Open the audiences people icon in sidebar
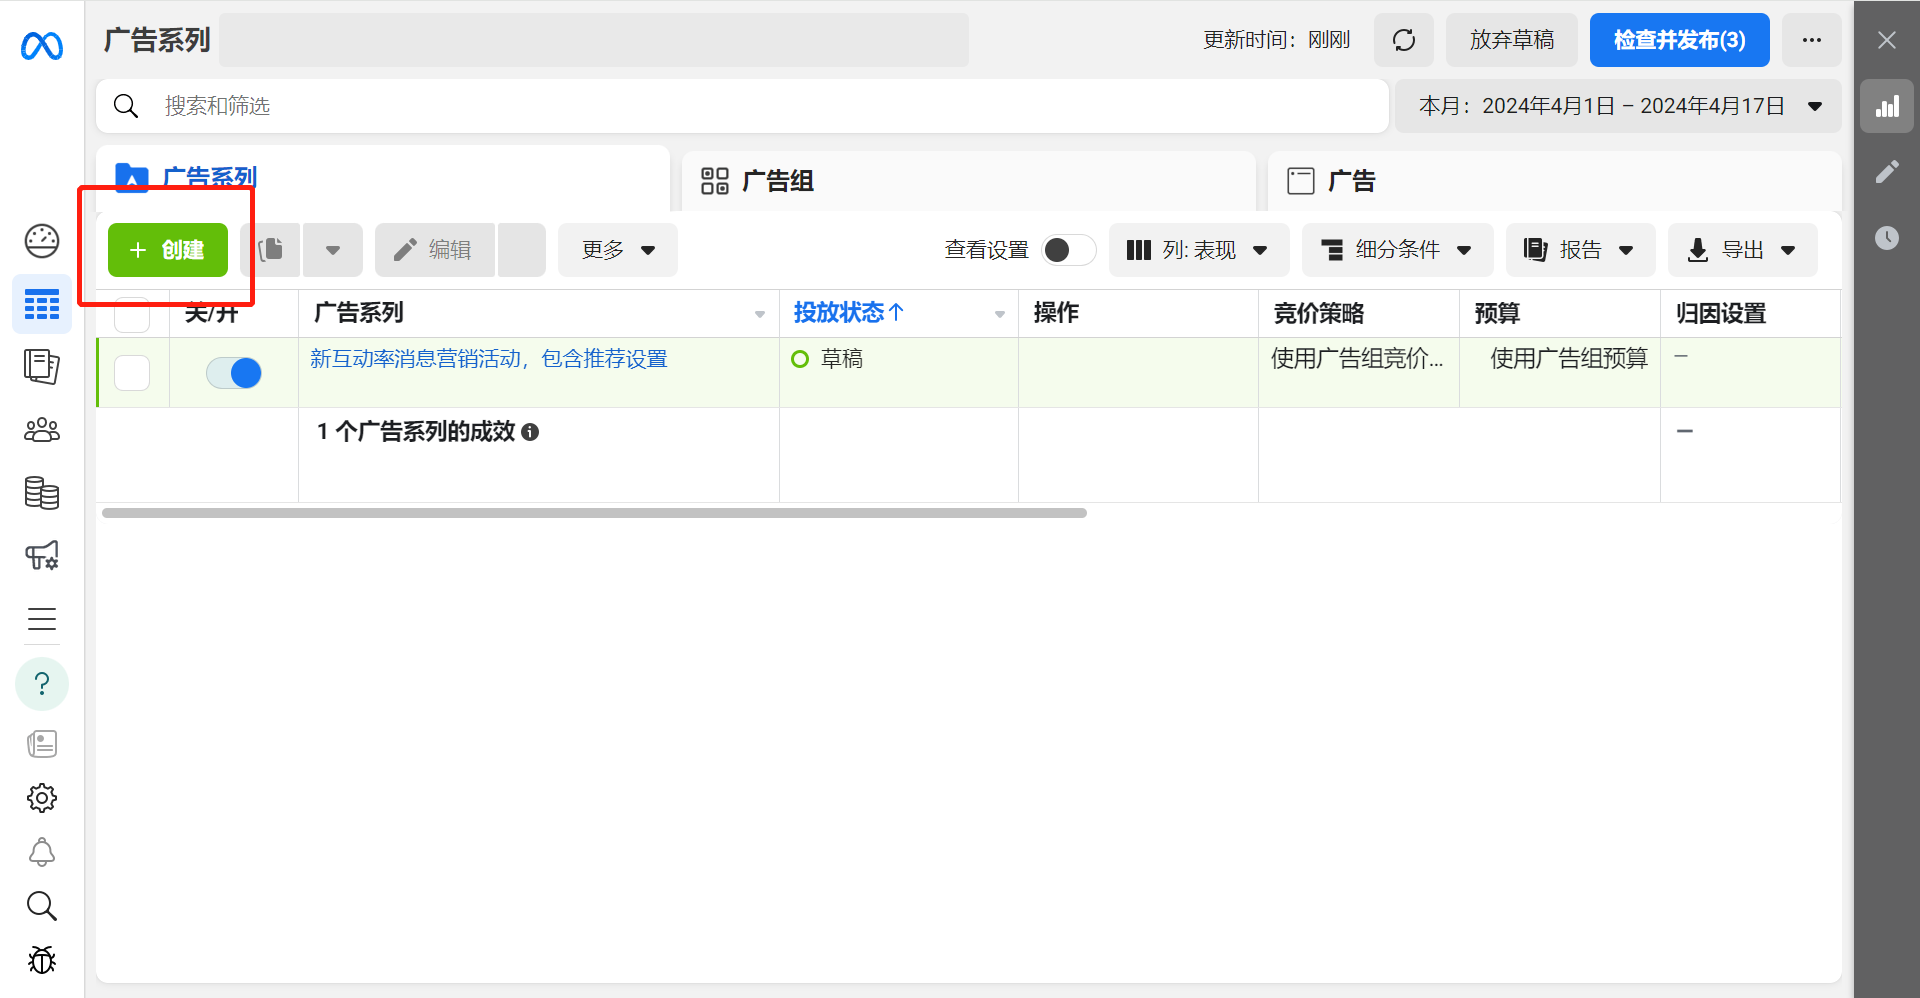This screenshot has width=1920, height=998. 42,430
